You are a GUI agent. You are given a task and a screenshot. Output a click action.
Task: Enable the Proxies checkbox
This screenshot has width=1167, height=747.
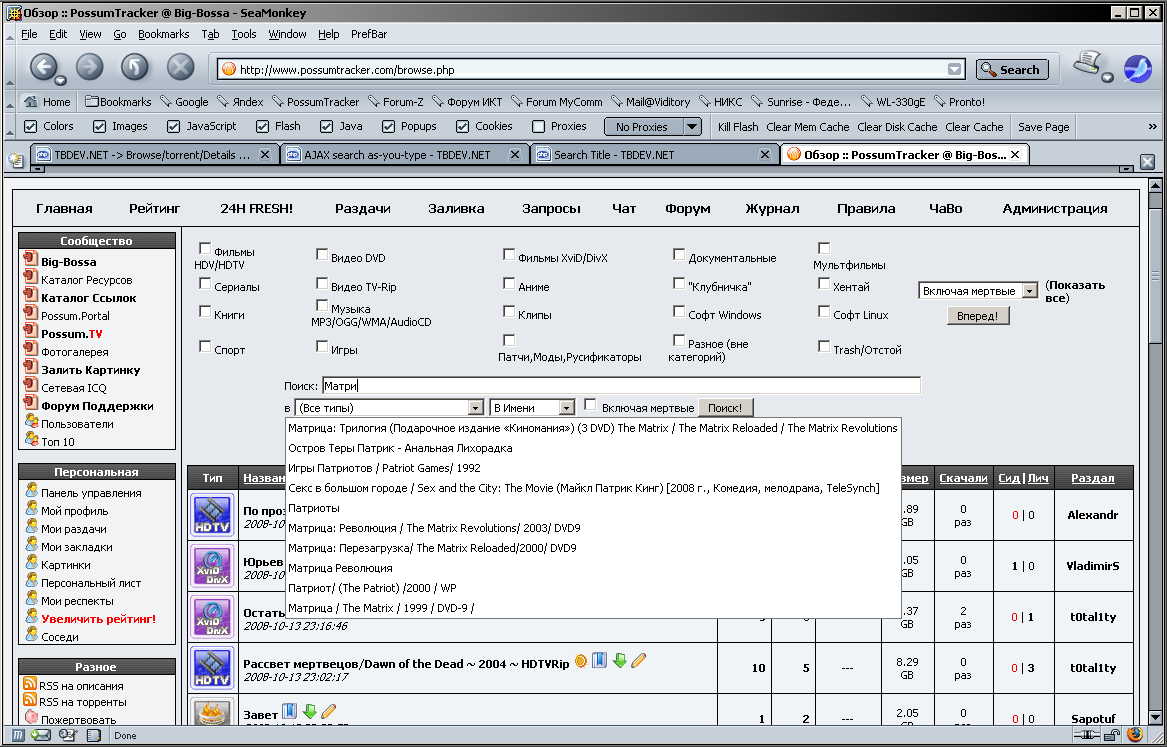(539, 127)
